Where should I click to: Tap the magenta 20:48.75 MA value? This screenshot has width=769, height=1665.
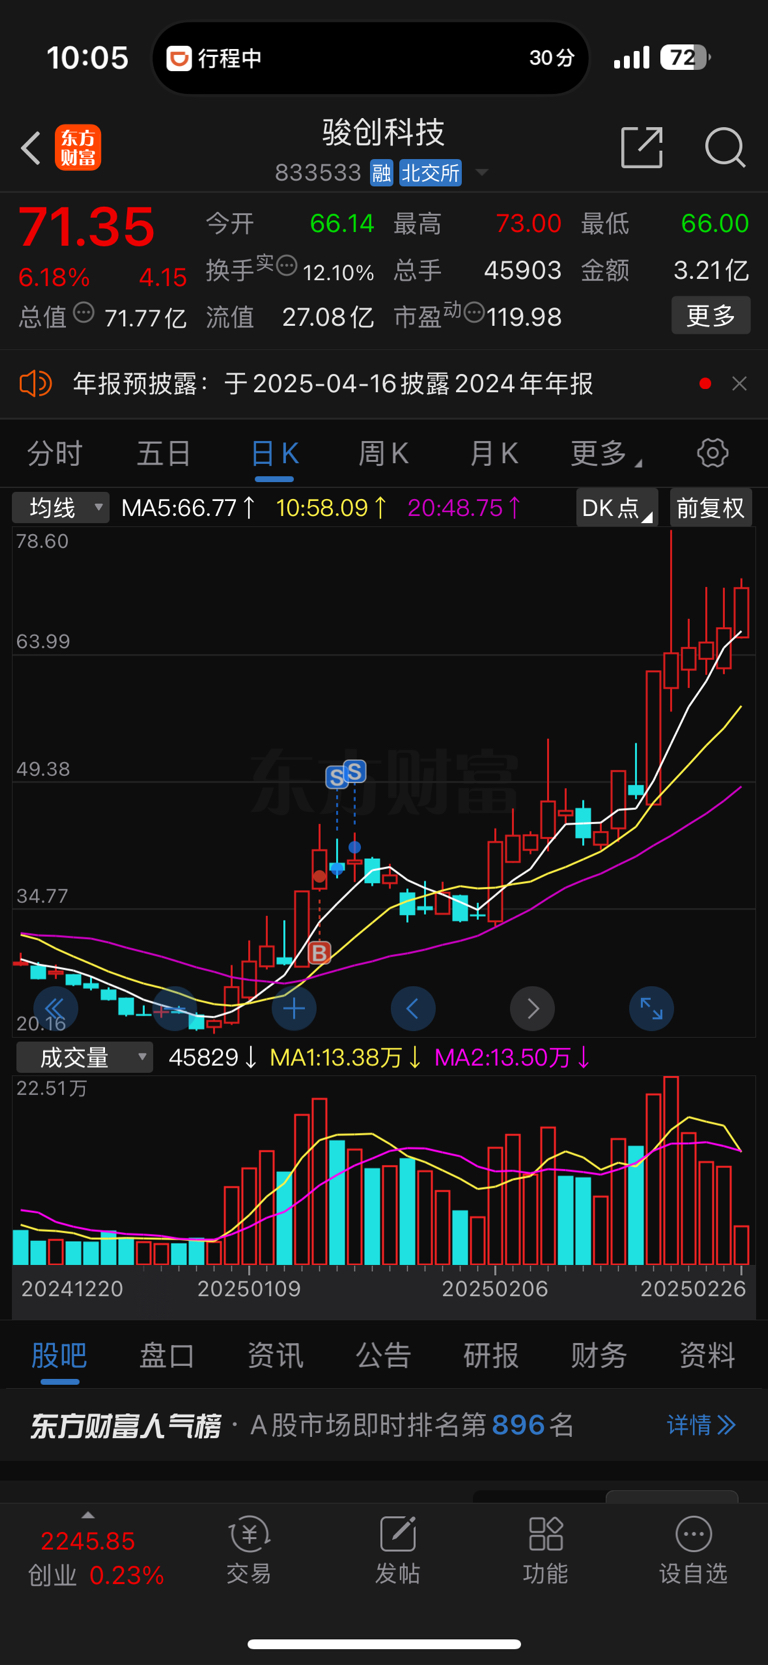point(464,508)
